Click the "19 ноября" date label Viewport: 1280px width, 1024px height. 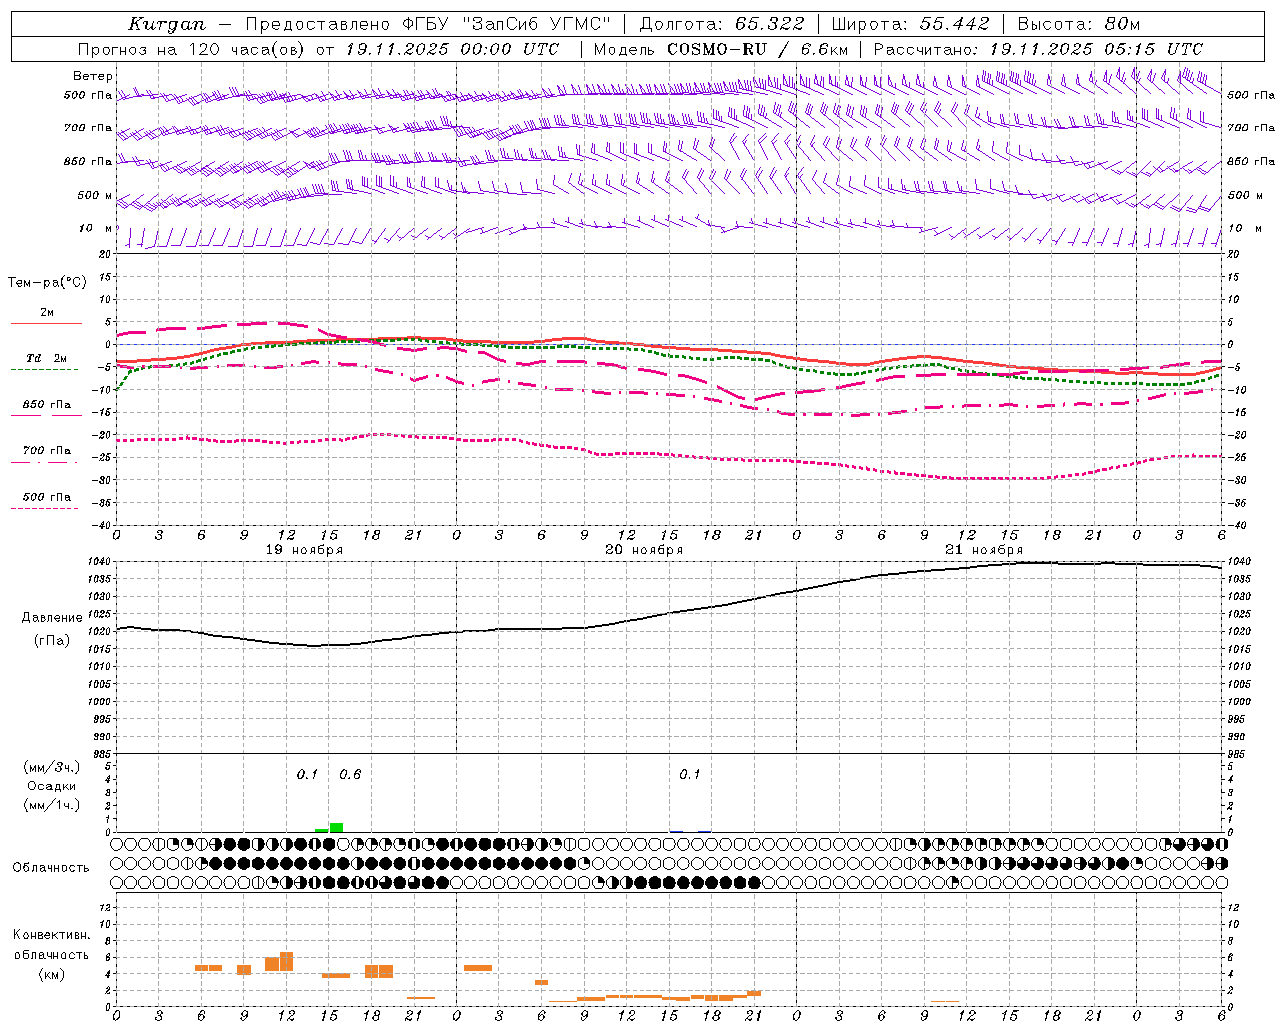(304, 550)
